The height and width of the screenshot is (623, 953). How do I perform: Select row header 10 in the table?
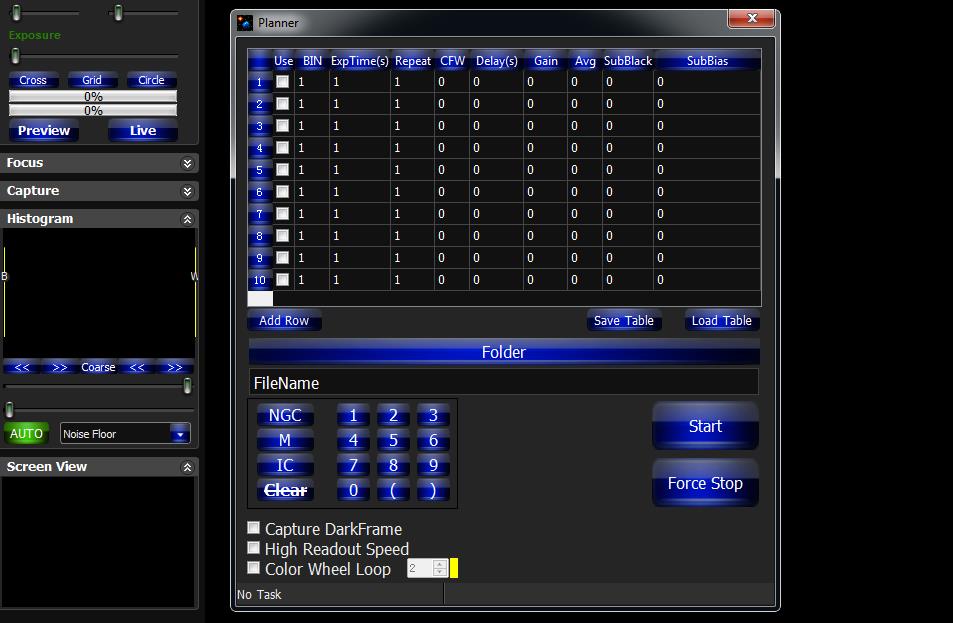[x=260, y=280]
